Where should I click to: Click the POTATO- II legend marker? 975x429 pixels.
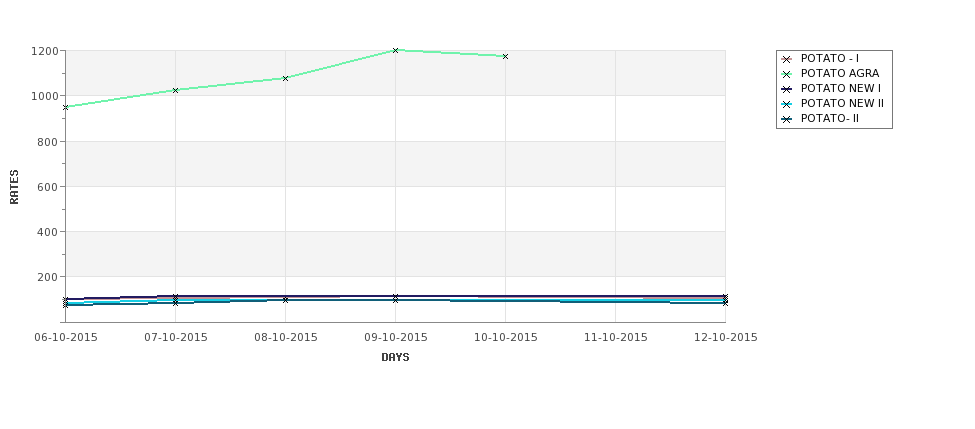click(787, 119)
